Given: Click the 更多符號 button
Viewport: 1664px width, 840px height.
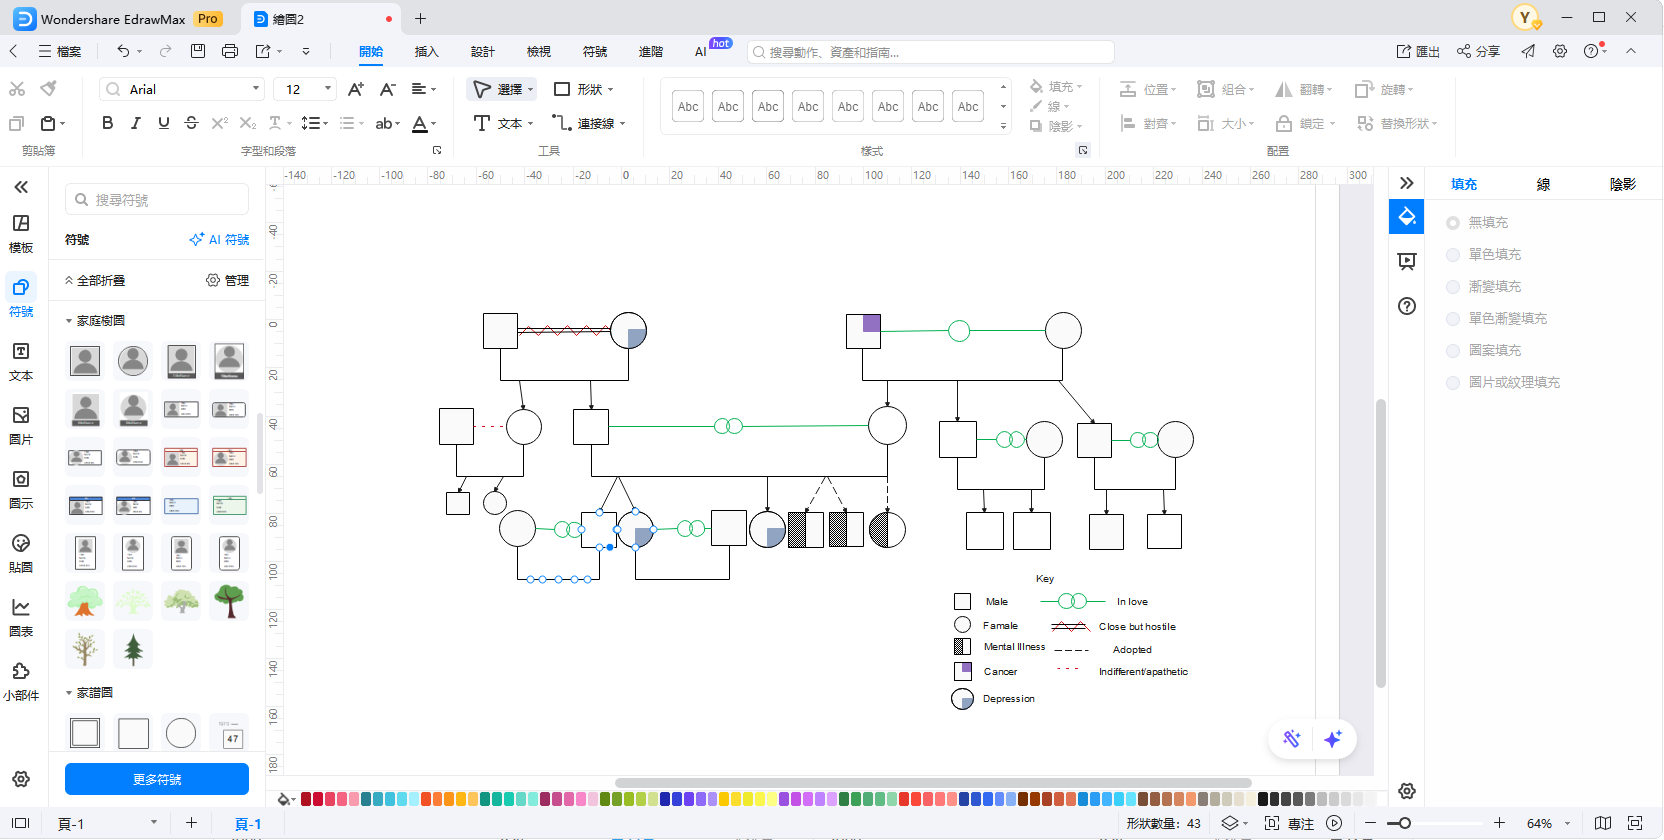Looking at the screenshot, I should tap(157, 779).
